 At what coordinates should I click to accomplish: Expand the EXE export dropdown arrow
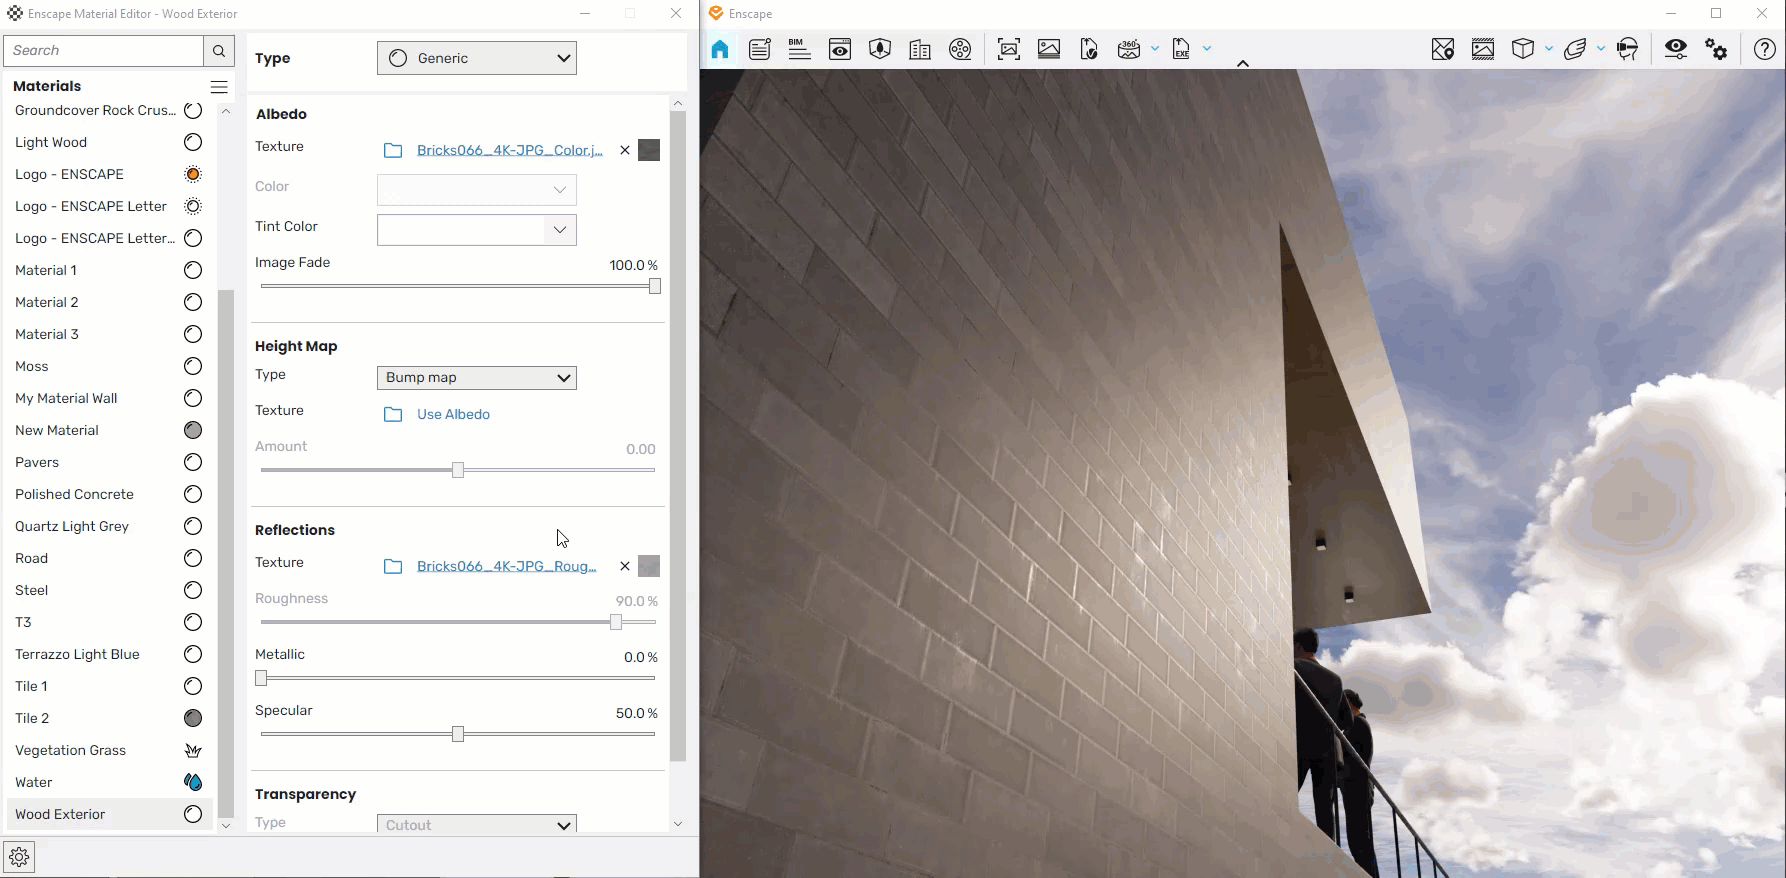(x=1207, y=48)
